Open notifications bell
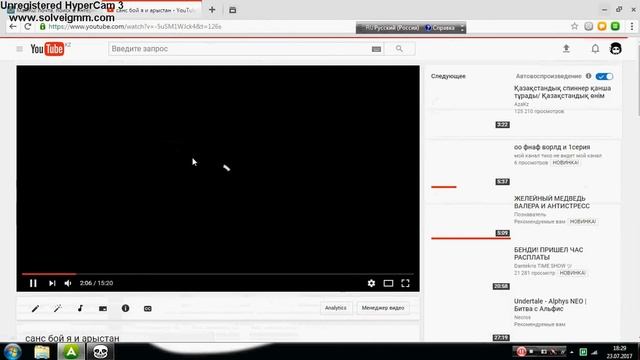This screenshot has height=360, width=640. click(x=595, y=49)
